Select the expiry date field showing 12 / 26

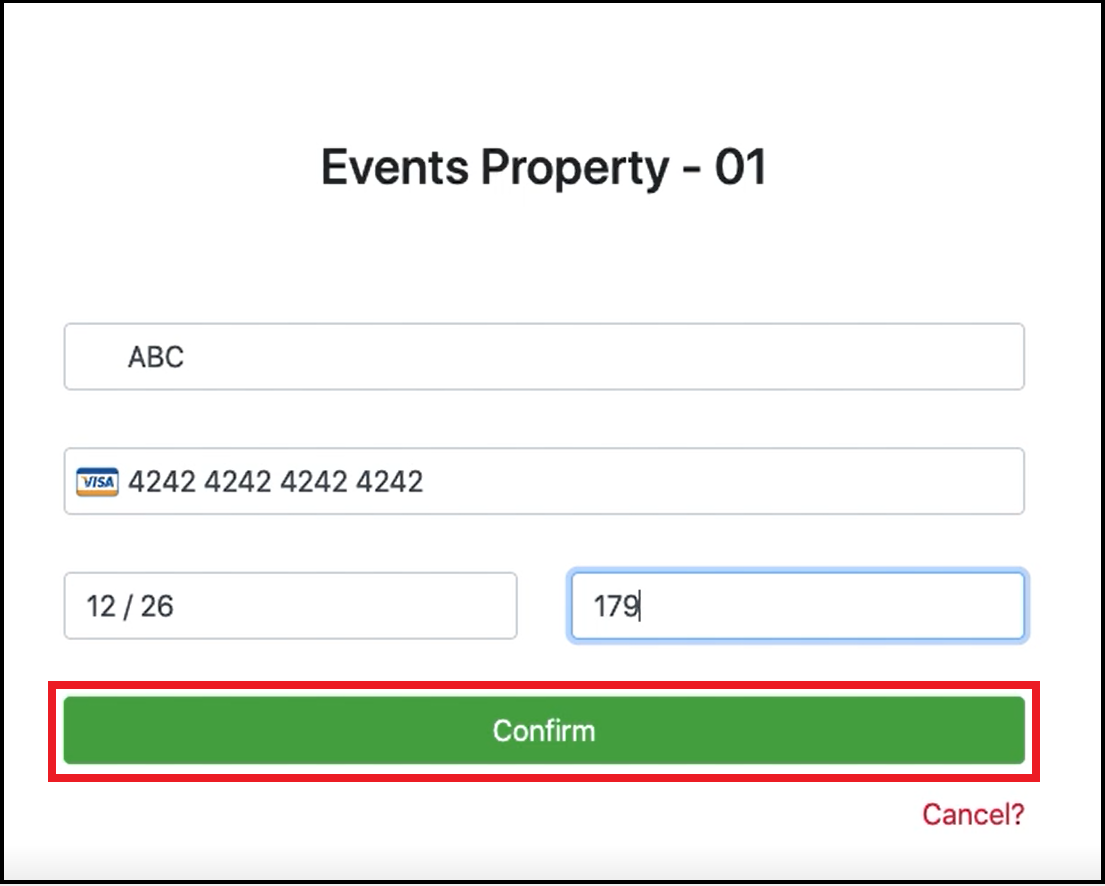click(290, 606)
